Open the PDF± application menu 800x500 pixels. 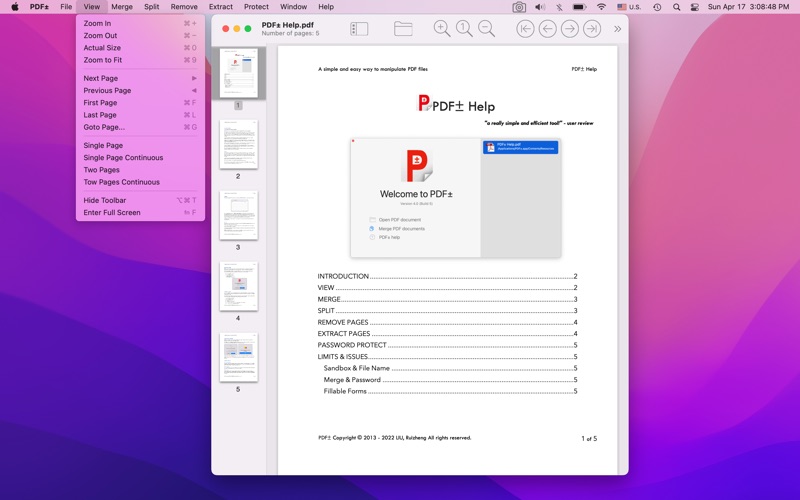(39, 7)
